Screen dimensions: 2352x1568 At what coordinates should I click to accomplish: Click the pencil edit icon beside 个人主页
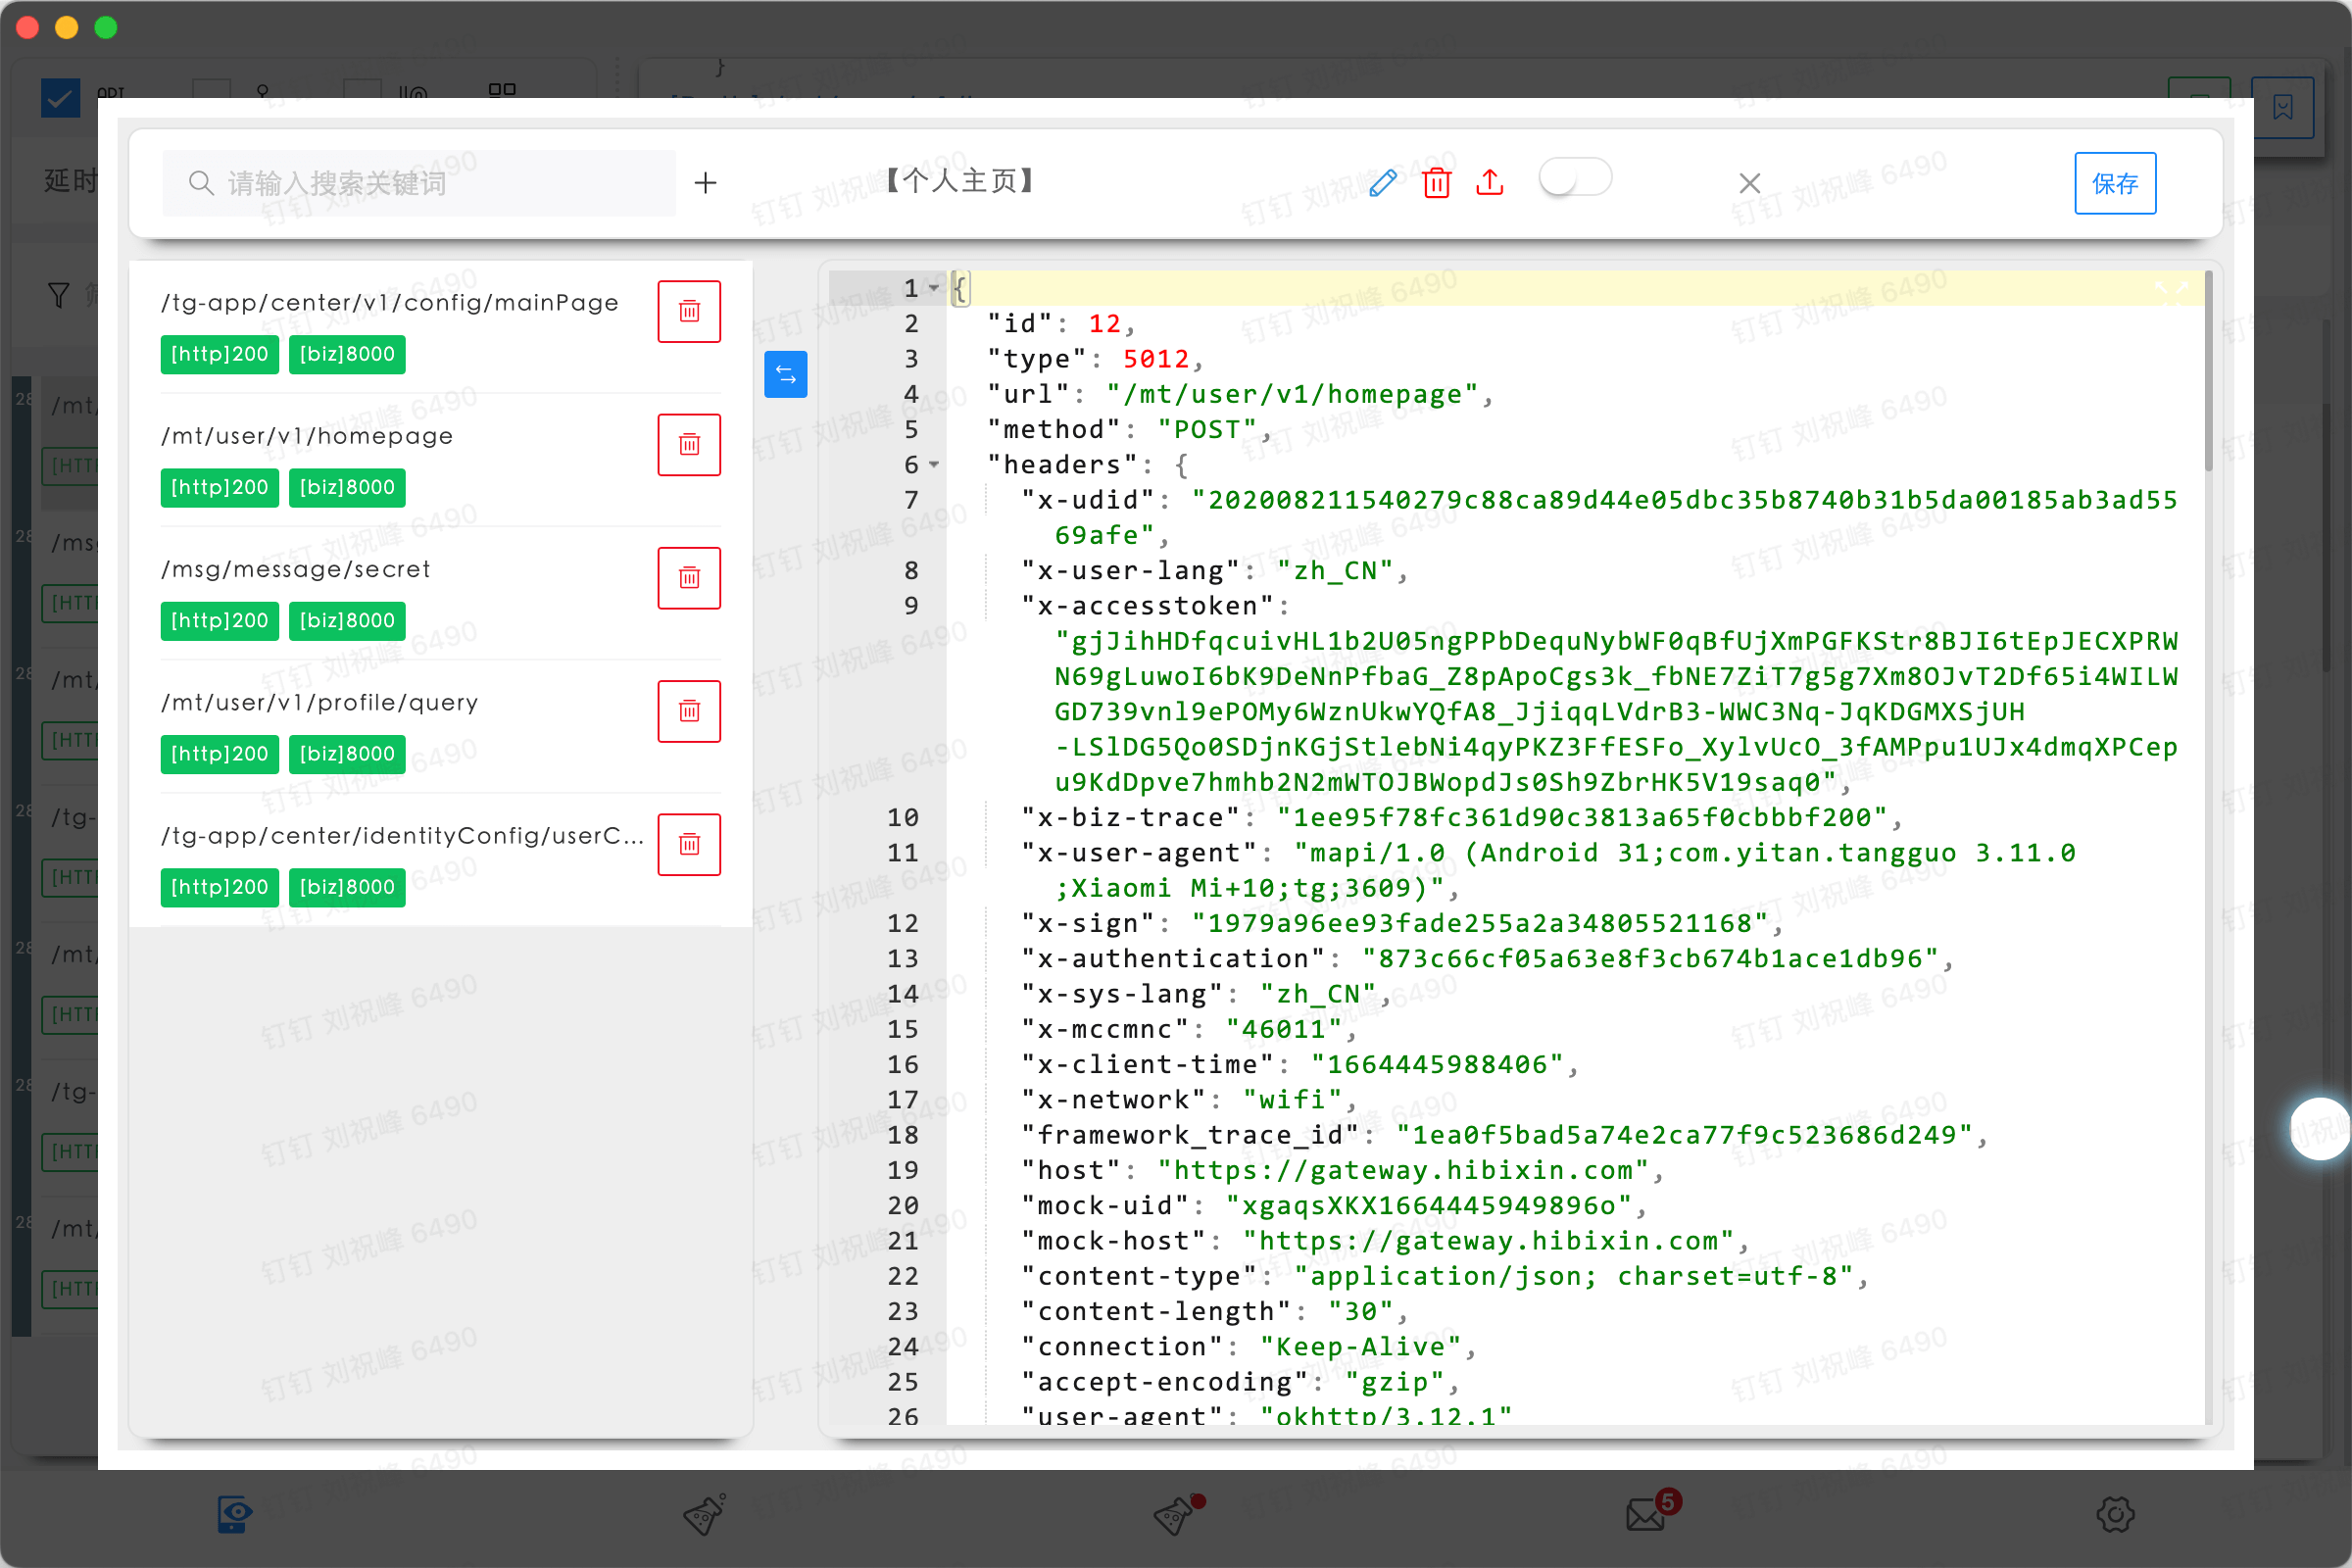coord(1382,183)
